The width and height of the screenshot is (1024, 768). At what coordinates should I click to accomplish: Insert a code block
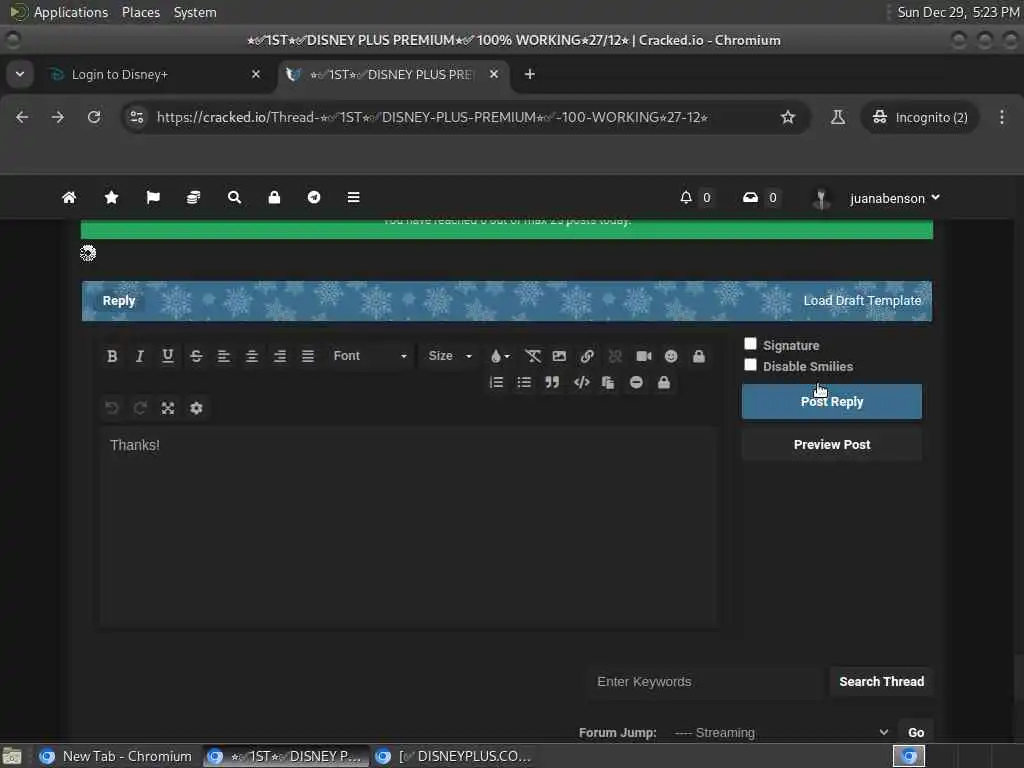(581, 383)
